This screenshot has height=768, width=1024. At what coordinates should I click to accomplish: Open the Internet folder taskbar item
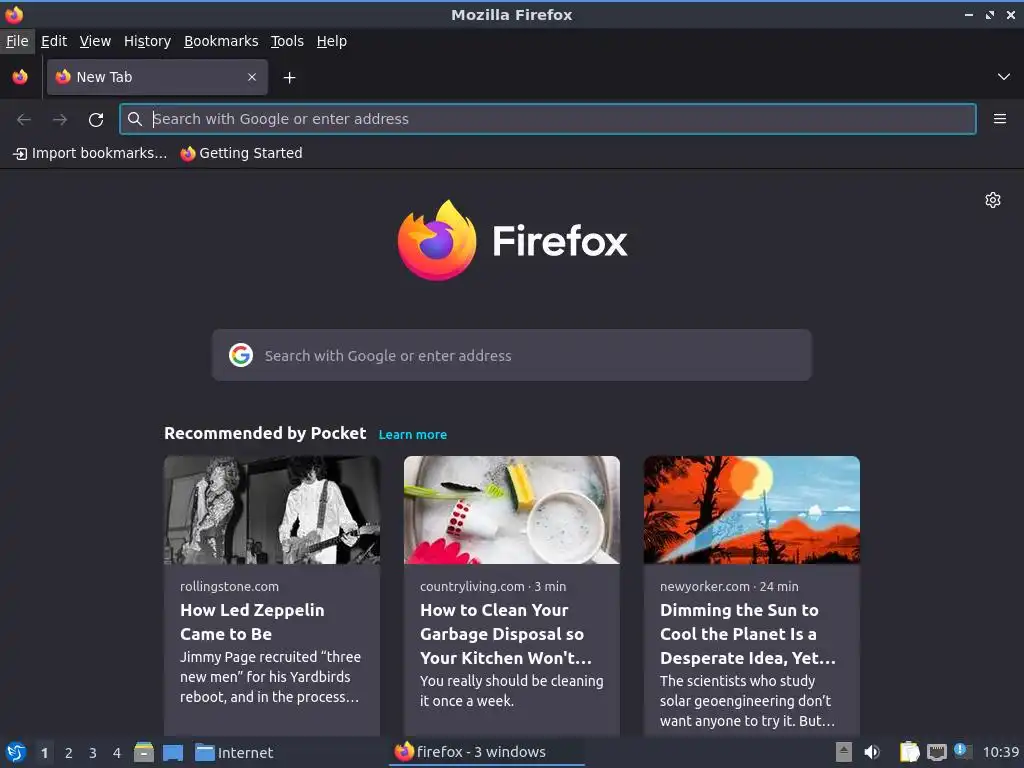(x=234, y=752)
